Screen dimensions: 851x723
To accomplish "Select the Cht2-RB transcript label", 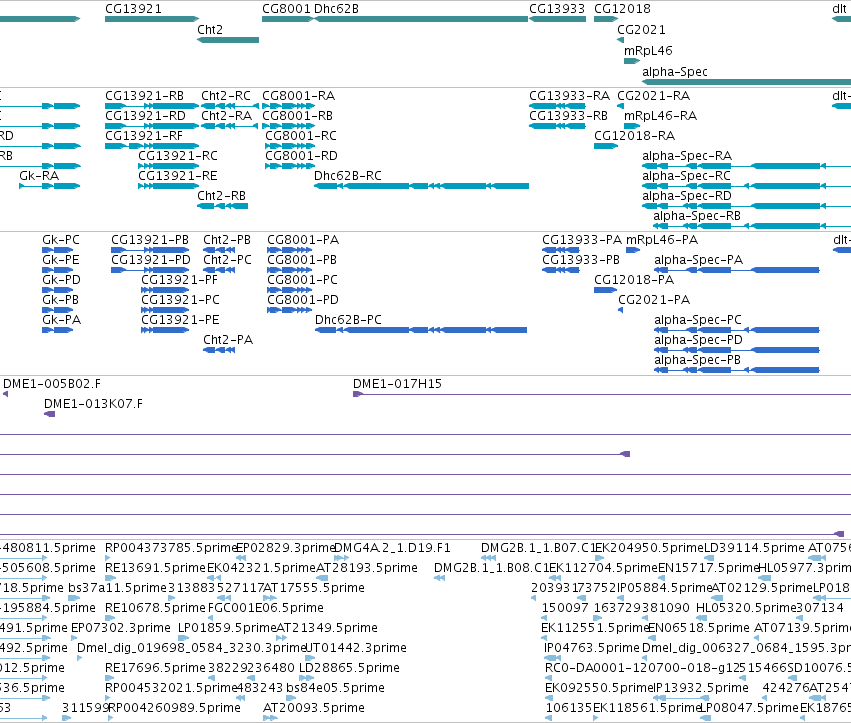I will [221, 196].
